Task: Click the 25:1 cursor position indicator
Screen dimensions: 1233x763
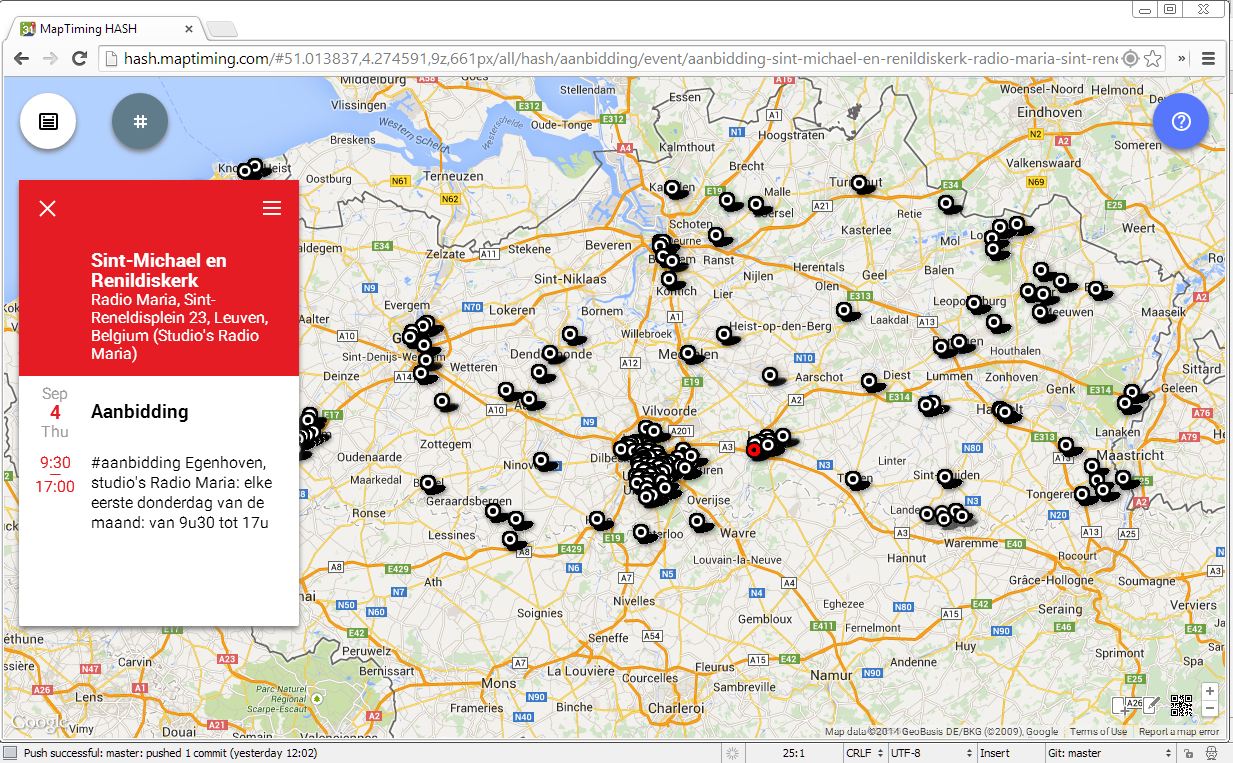Action: [794, 753]
